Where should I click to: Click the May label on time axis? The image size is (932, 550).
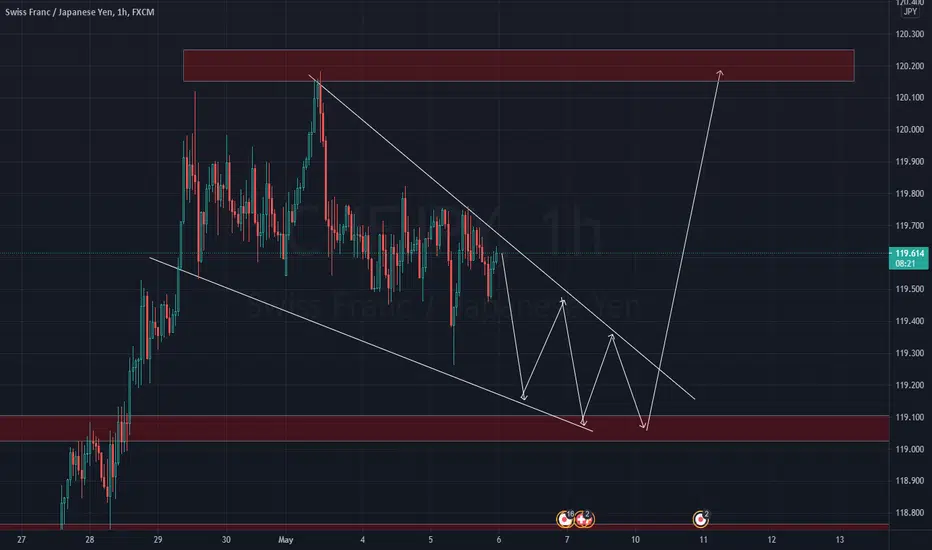(x=286, y=540)
